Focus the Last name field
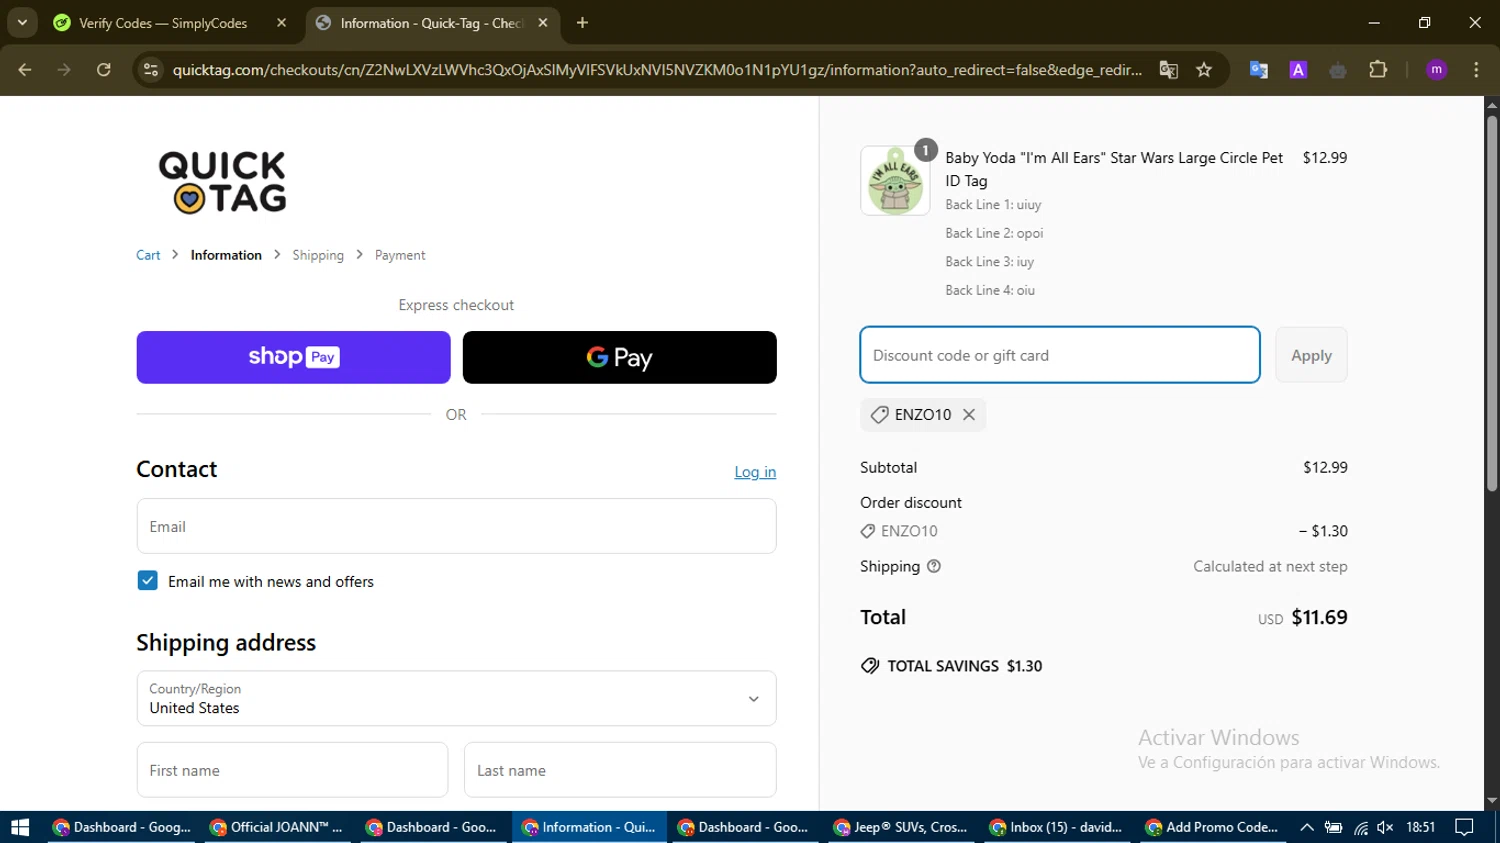Screen dimensions: 1500x843 620,770
